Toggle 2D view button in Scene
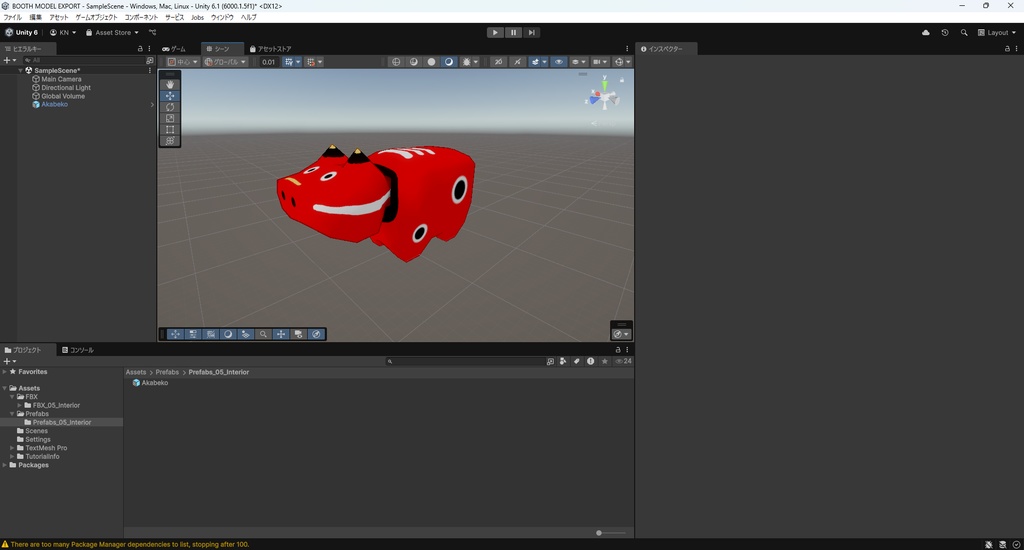Viewport: 1024px width, 550px height. click(498, 61)
